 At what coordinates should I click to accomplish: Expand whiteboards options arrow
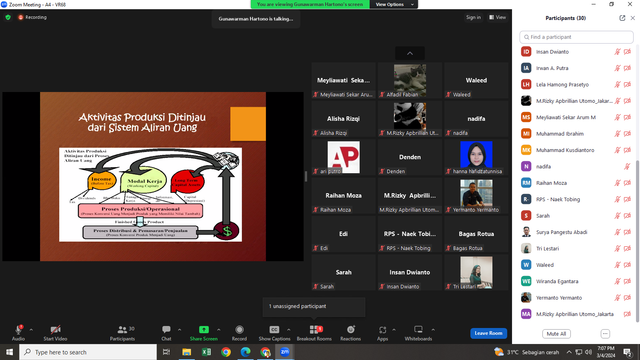pos(433,329)
